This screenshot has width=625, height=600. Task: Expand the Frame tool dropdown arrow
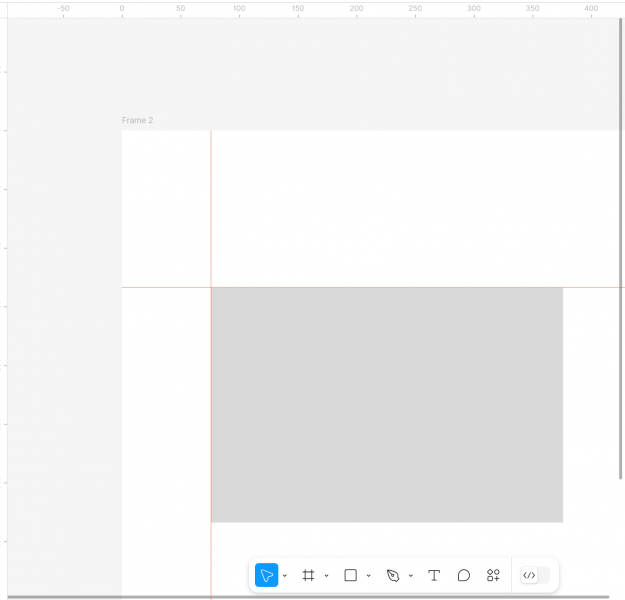pyautogui.click(x=326, y=575)
